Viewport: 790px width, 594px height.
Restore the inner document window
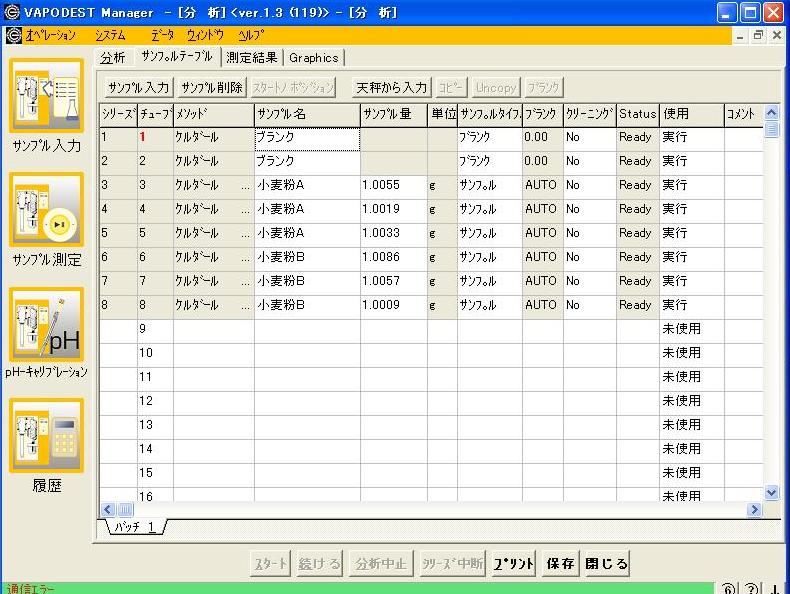(758, 35)
